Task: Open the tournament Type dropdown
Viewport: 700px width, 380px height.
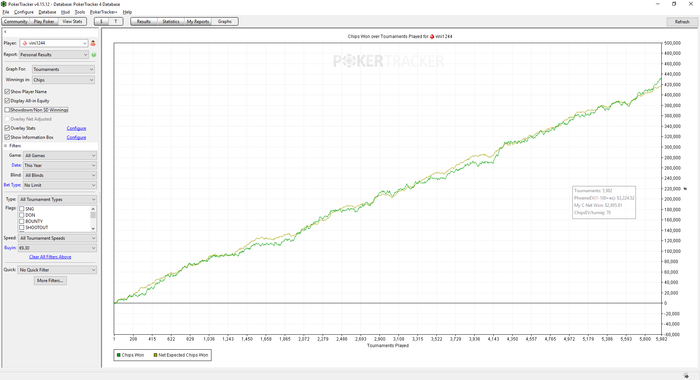Action: (57, 199)
